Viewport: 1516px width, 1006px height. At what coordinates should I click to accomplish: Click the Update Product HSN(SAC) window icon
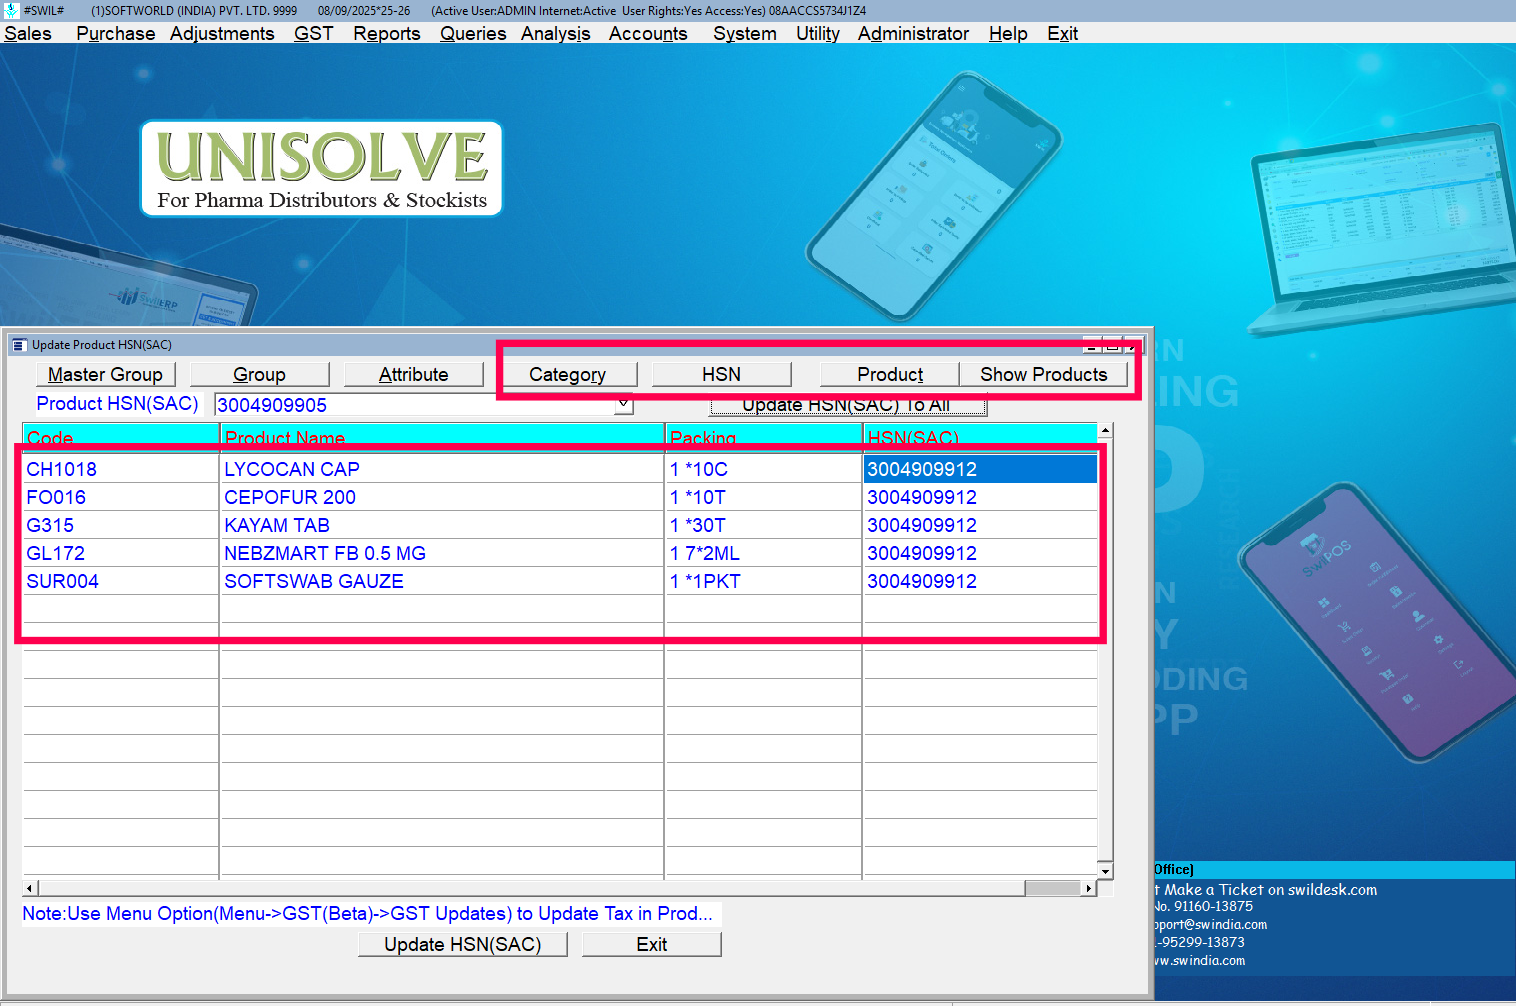click(18, 345)
